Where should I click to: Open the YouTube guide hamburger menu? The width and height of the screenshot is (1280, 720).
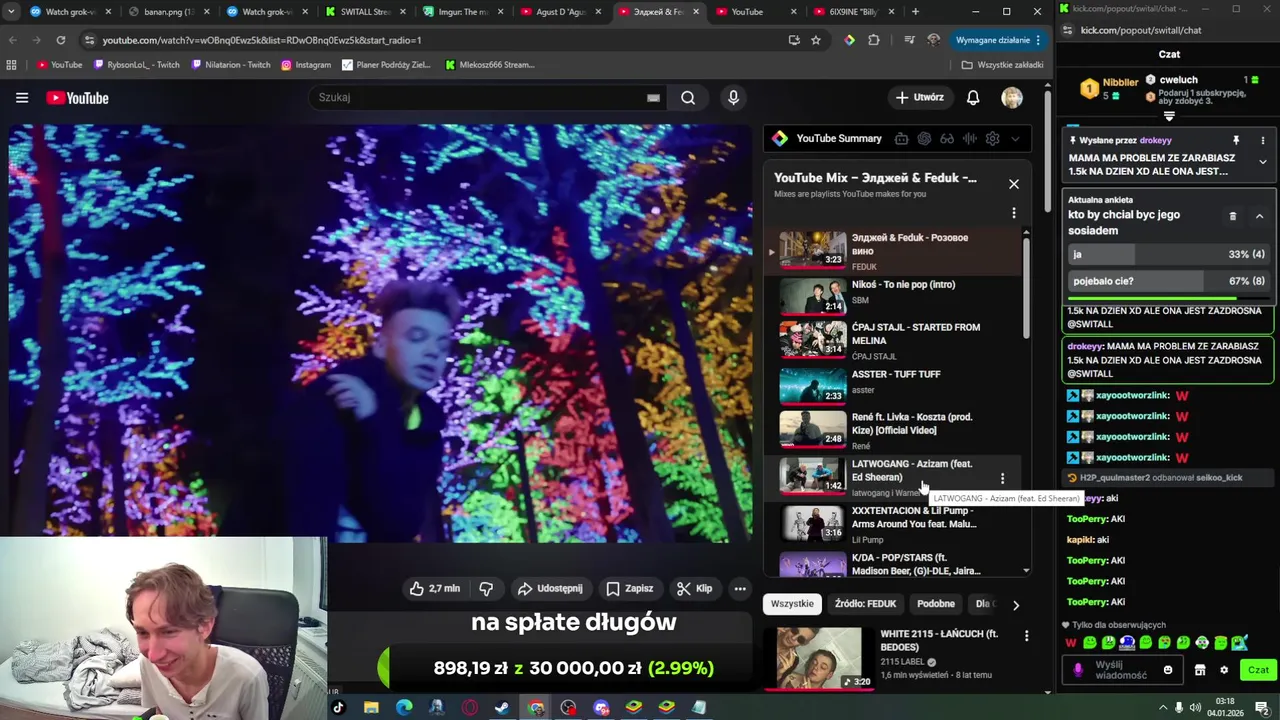[22, 98]
